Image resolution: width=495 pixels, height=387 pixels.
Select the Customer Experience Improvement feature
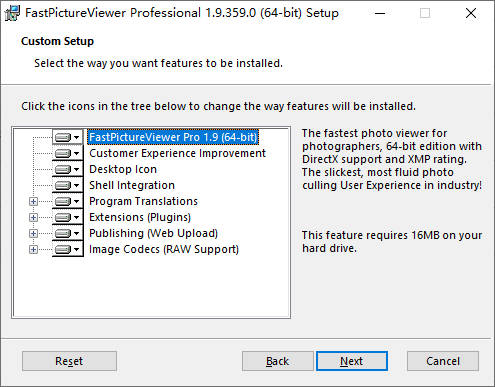click(x=177, y=153)
